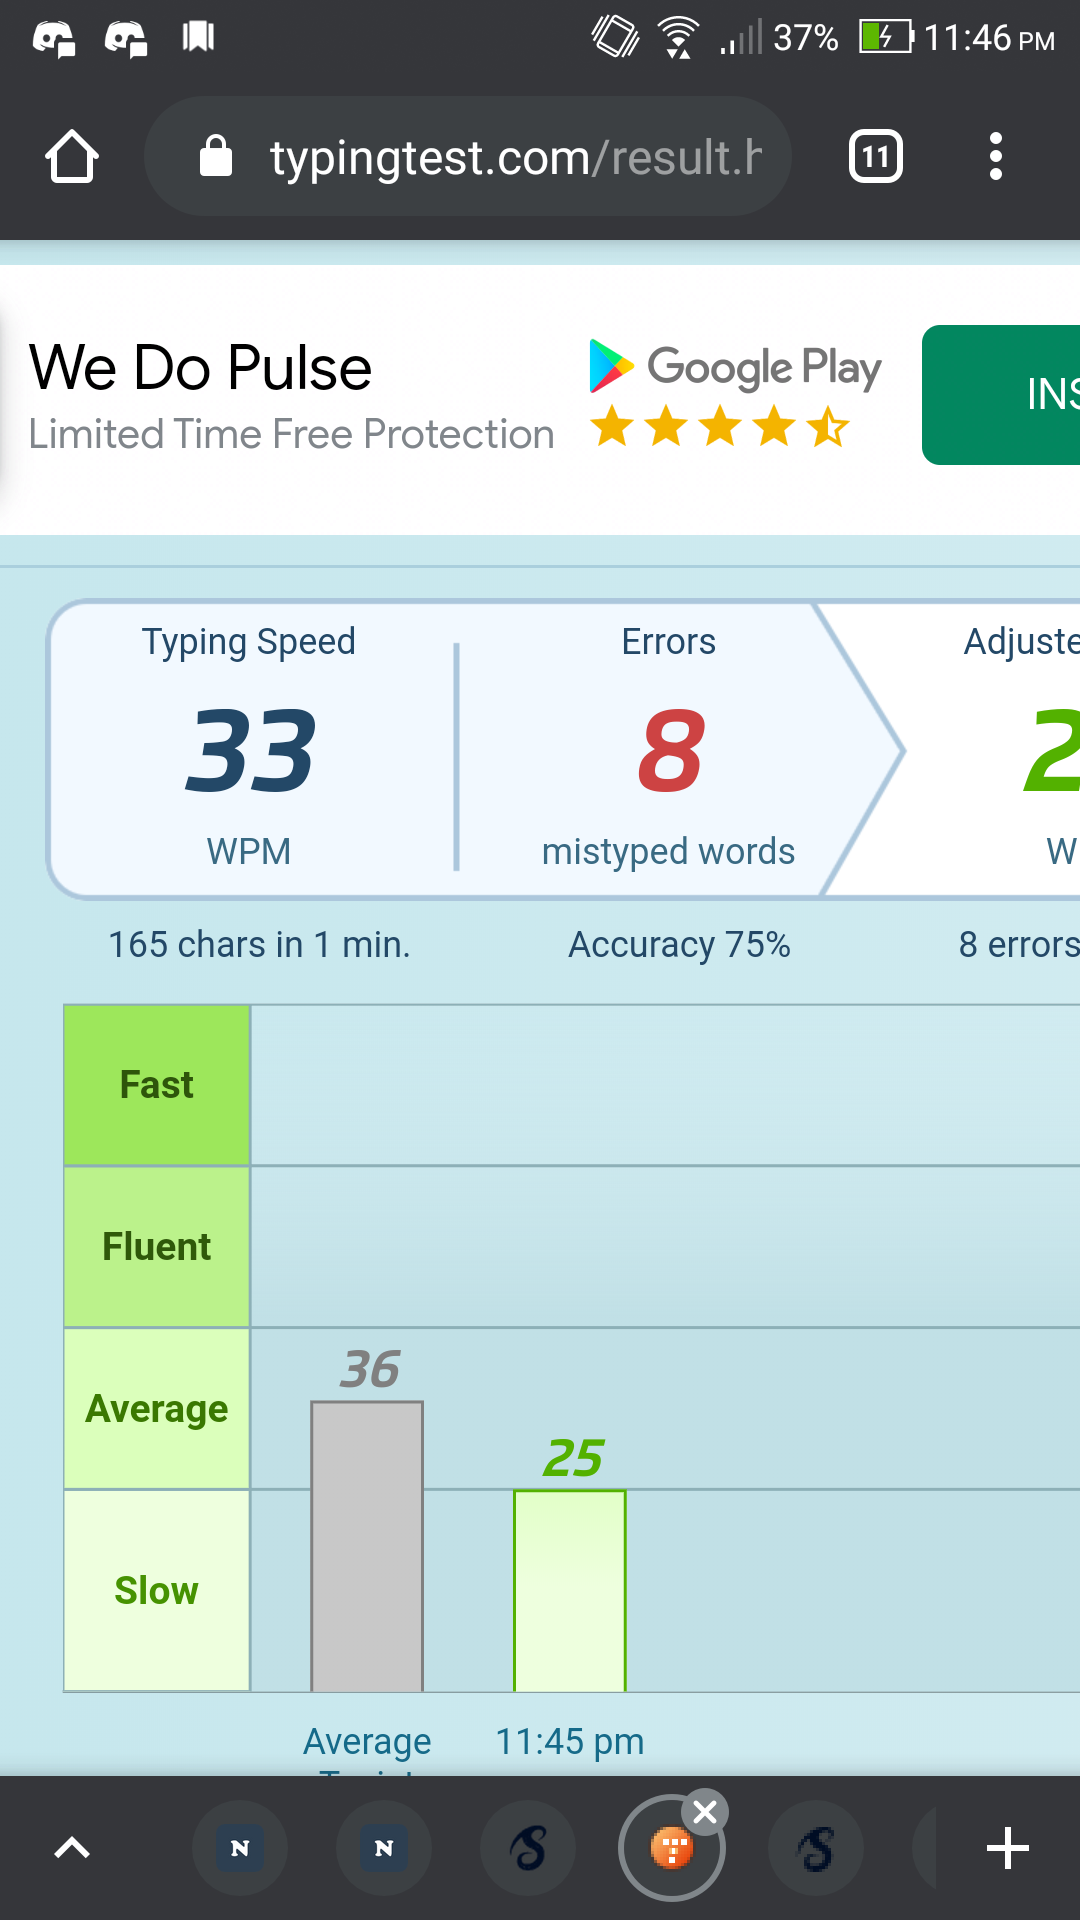The image size is (1080, 1920).
Task: Focus the typingtest.com address bar
Action: tap(515, 157)
